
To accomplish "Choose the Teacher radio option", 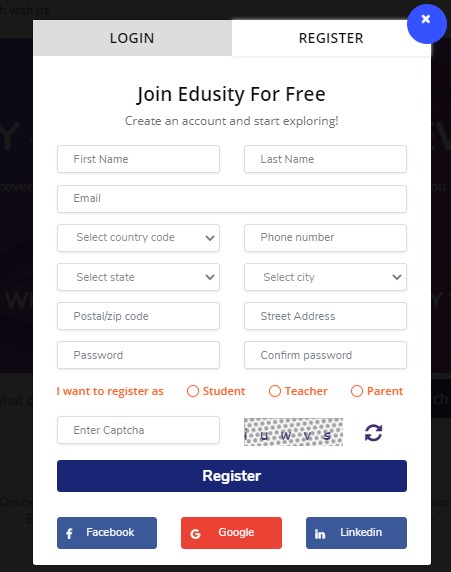I will point(275,391).
